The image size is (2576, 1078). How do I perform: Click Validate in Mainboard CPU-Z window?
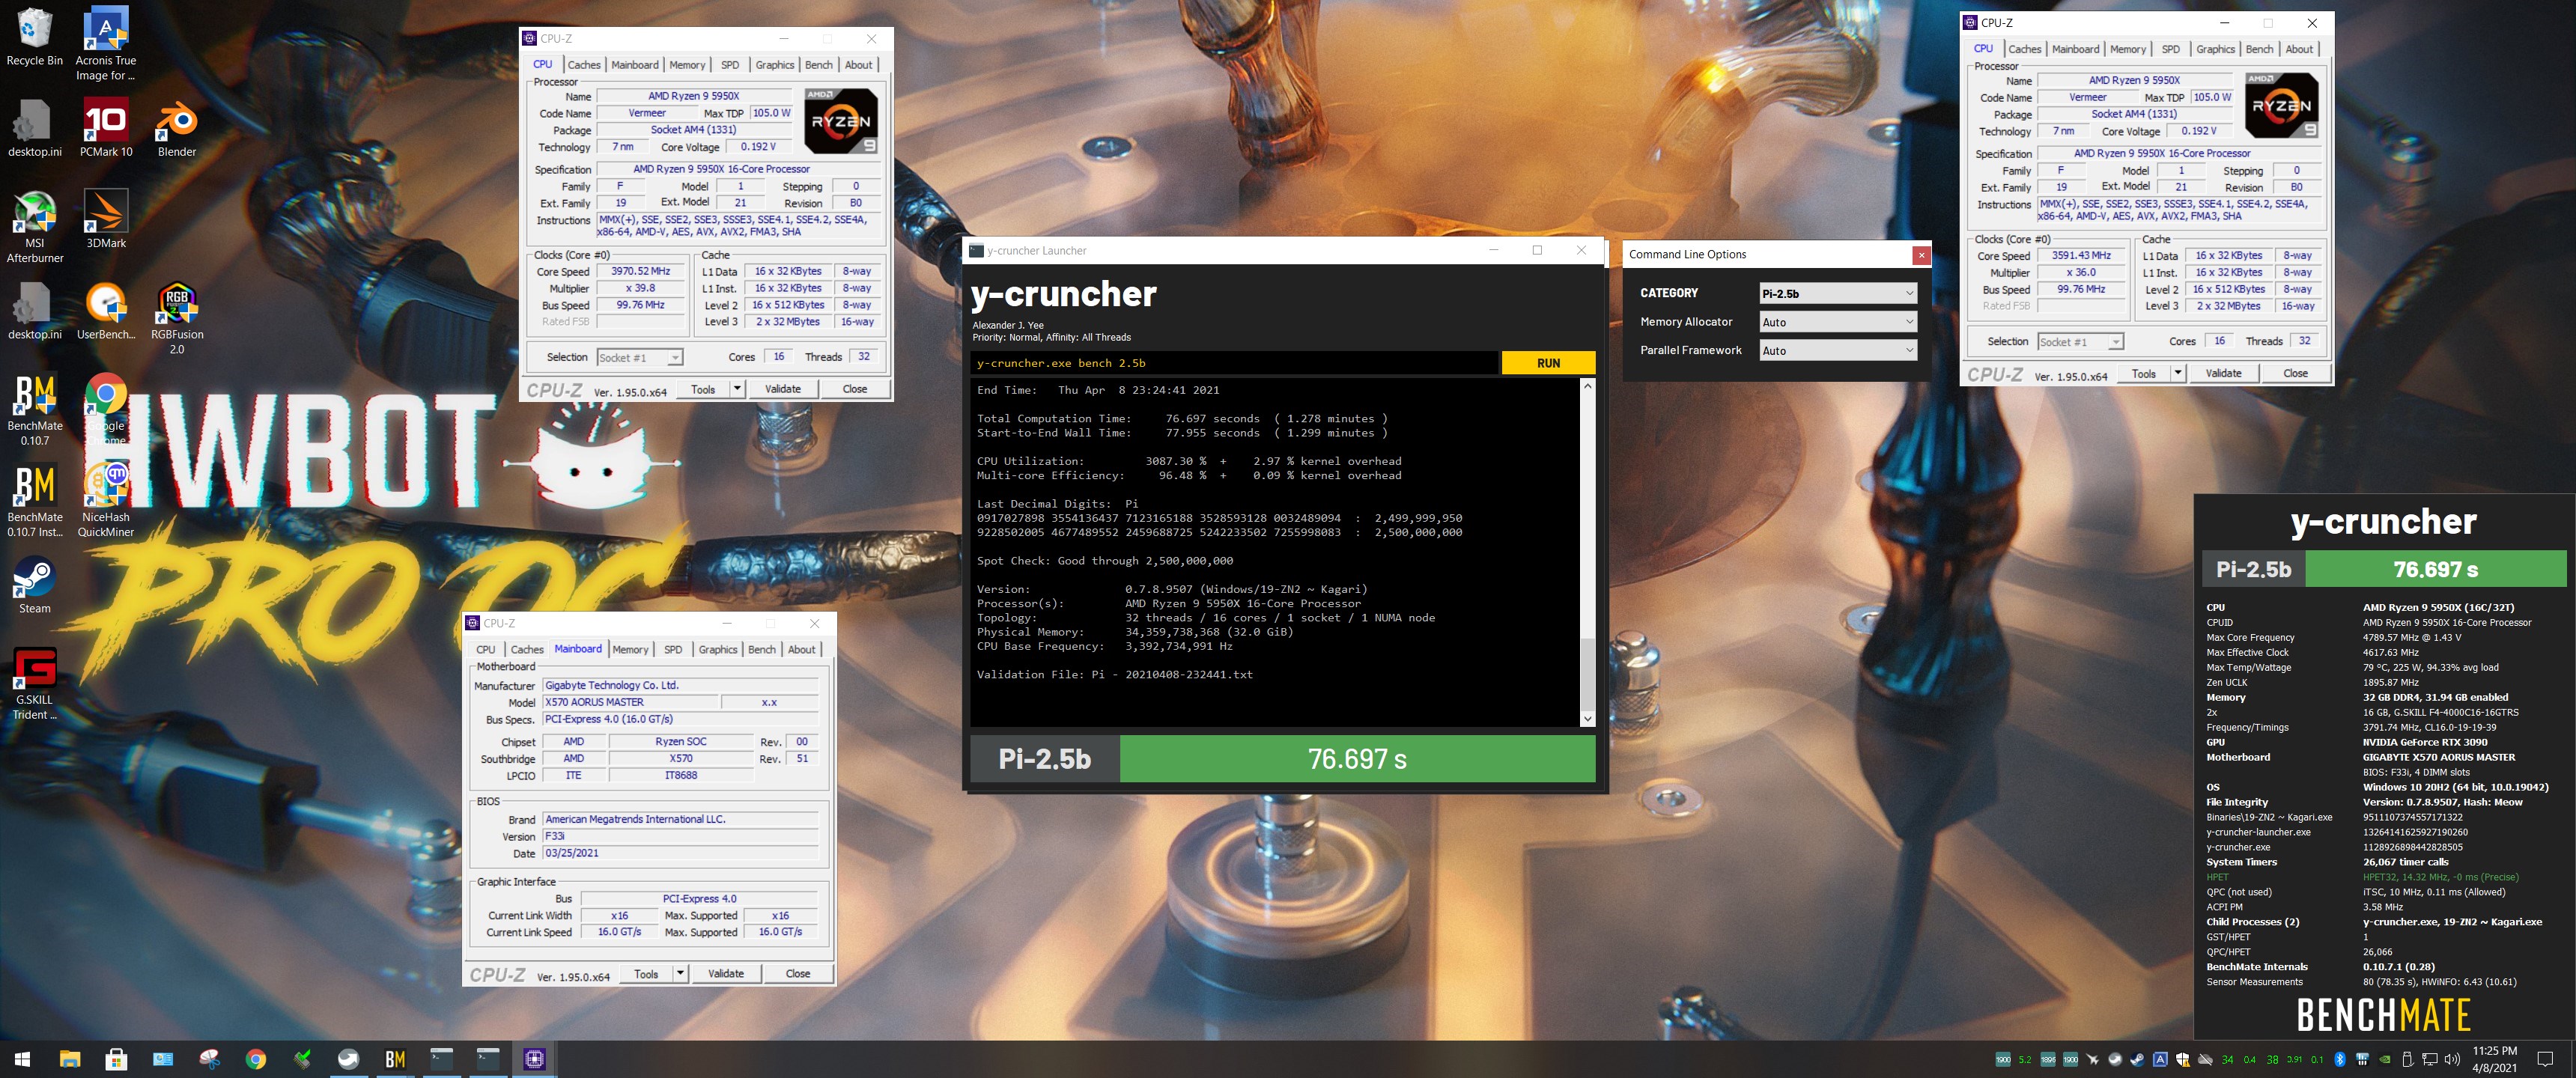point(726,973)
